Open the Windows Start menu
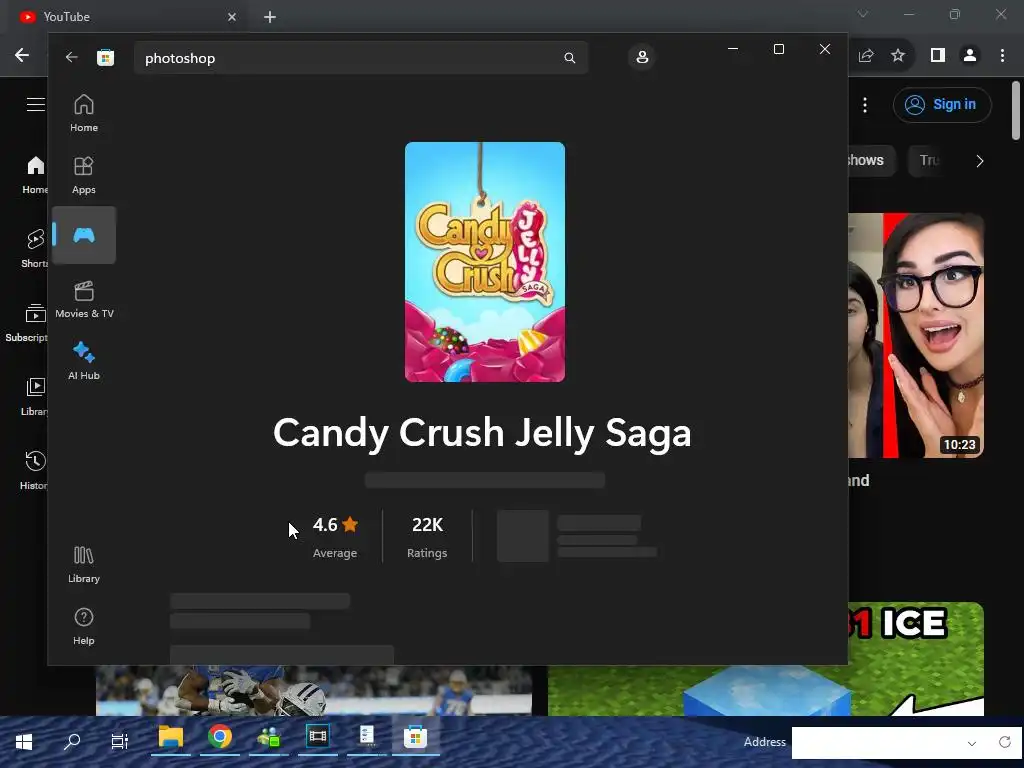Image resolution: width=1024 pixels, height=768 pixels. 24,741
